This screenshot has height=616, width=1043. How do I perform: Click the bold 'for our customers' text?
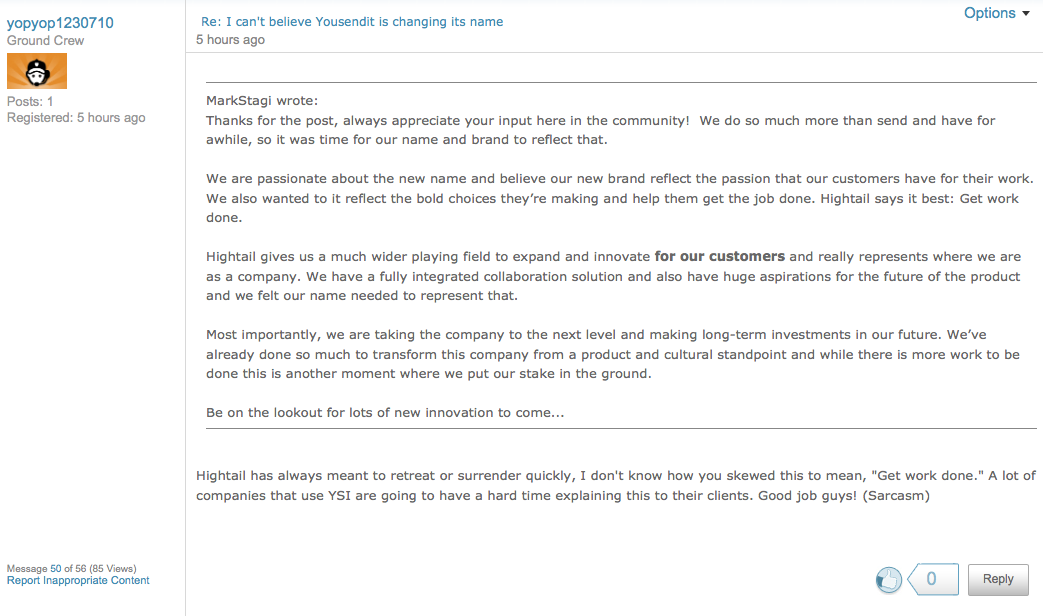coord(719,257)
